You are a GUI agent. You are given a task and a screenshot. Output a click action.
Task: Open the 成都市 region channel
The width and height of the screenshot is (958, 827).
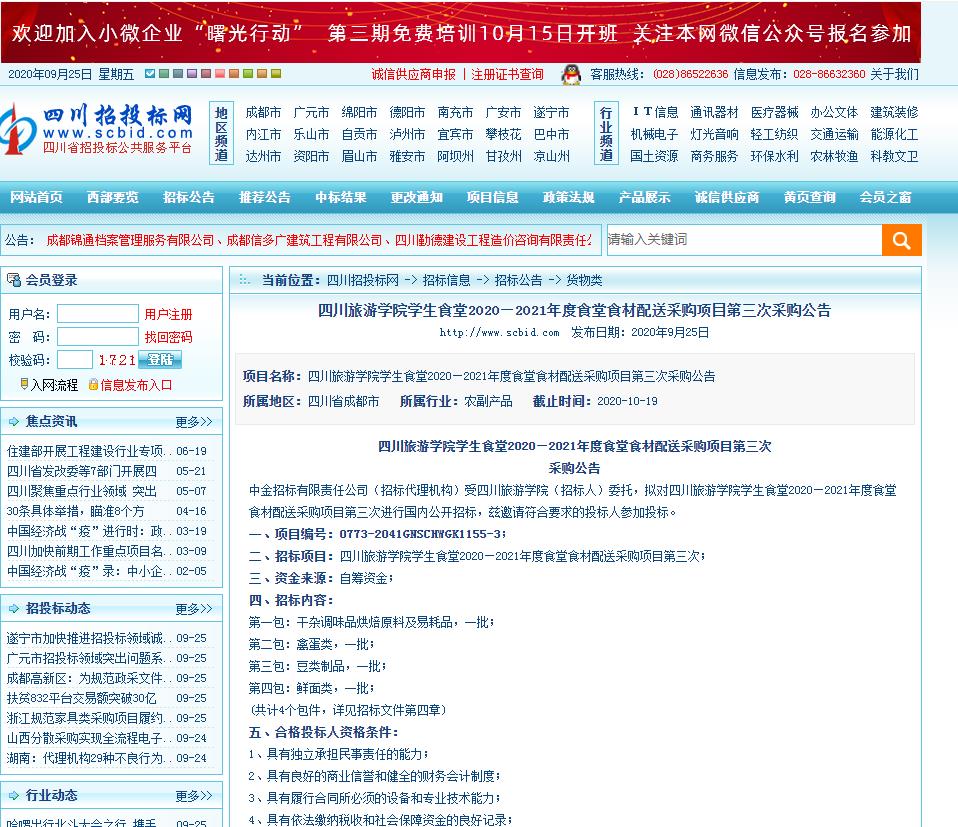pyautogui.click(x=263, y=112)
